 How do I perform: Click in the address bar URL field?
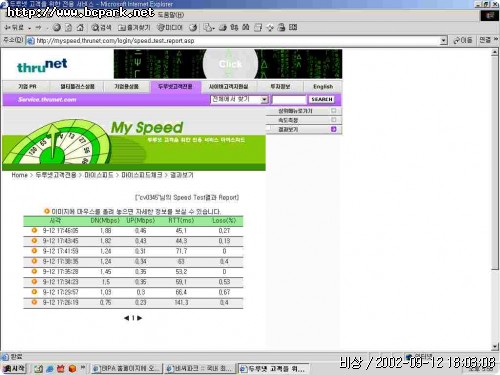coord(233,41)
